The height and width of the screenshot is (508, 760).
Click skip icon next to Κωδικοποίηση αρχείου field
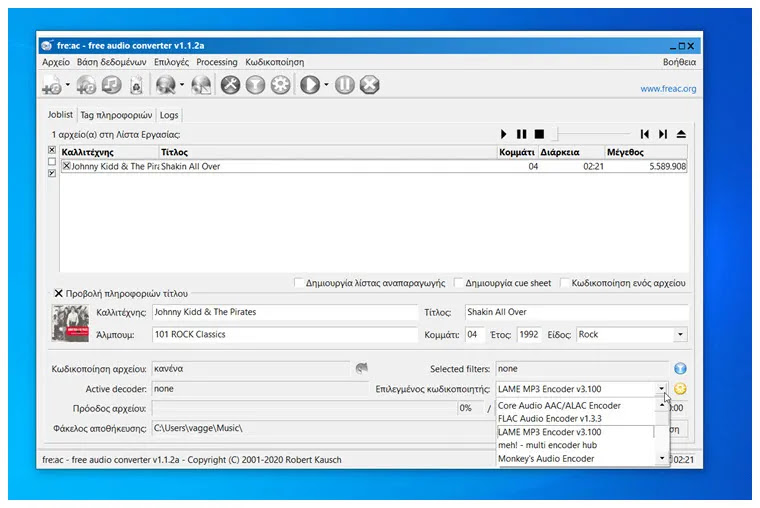(362, 368)
